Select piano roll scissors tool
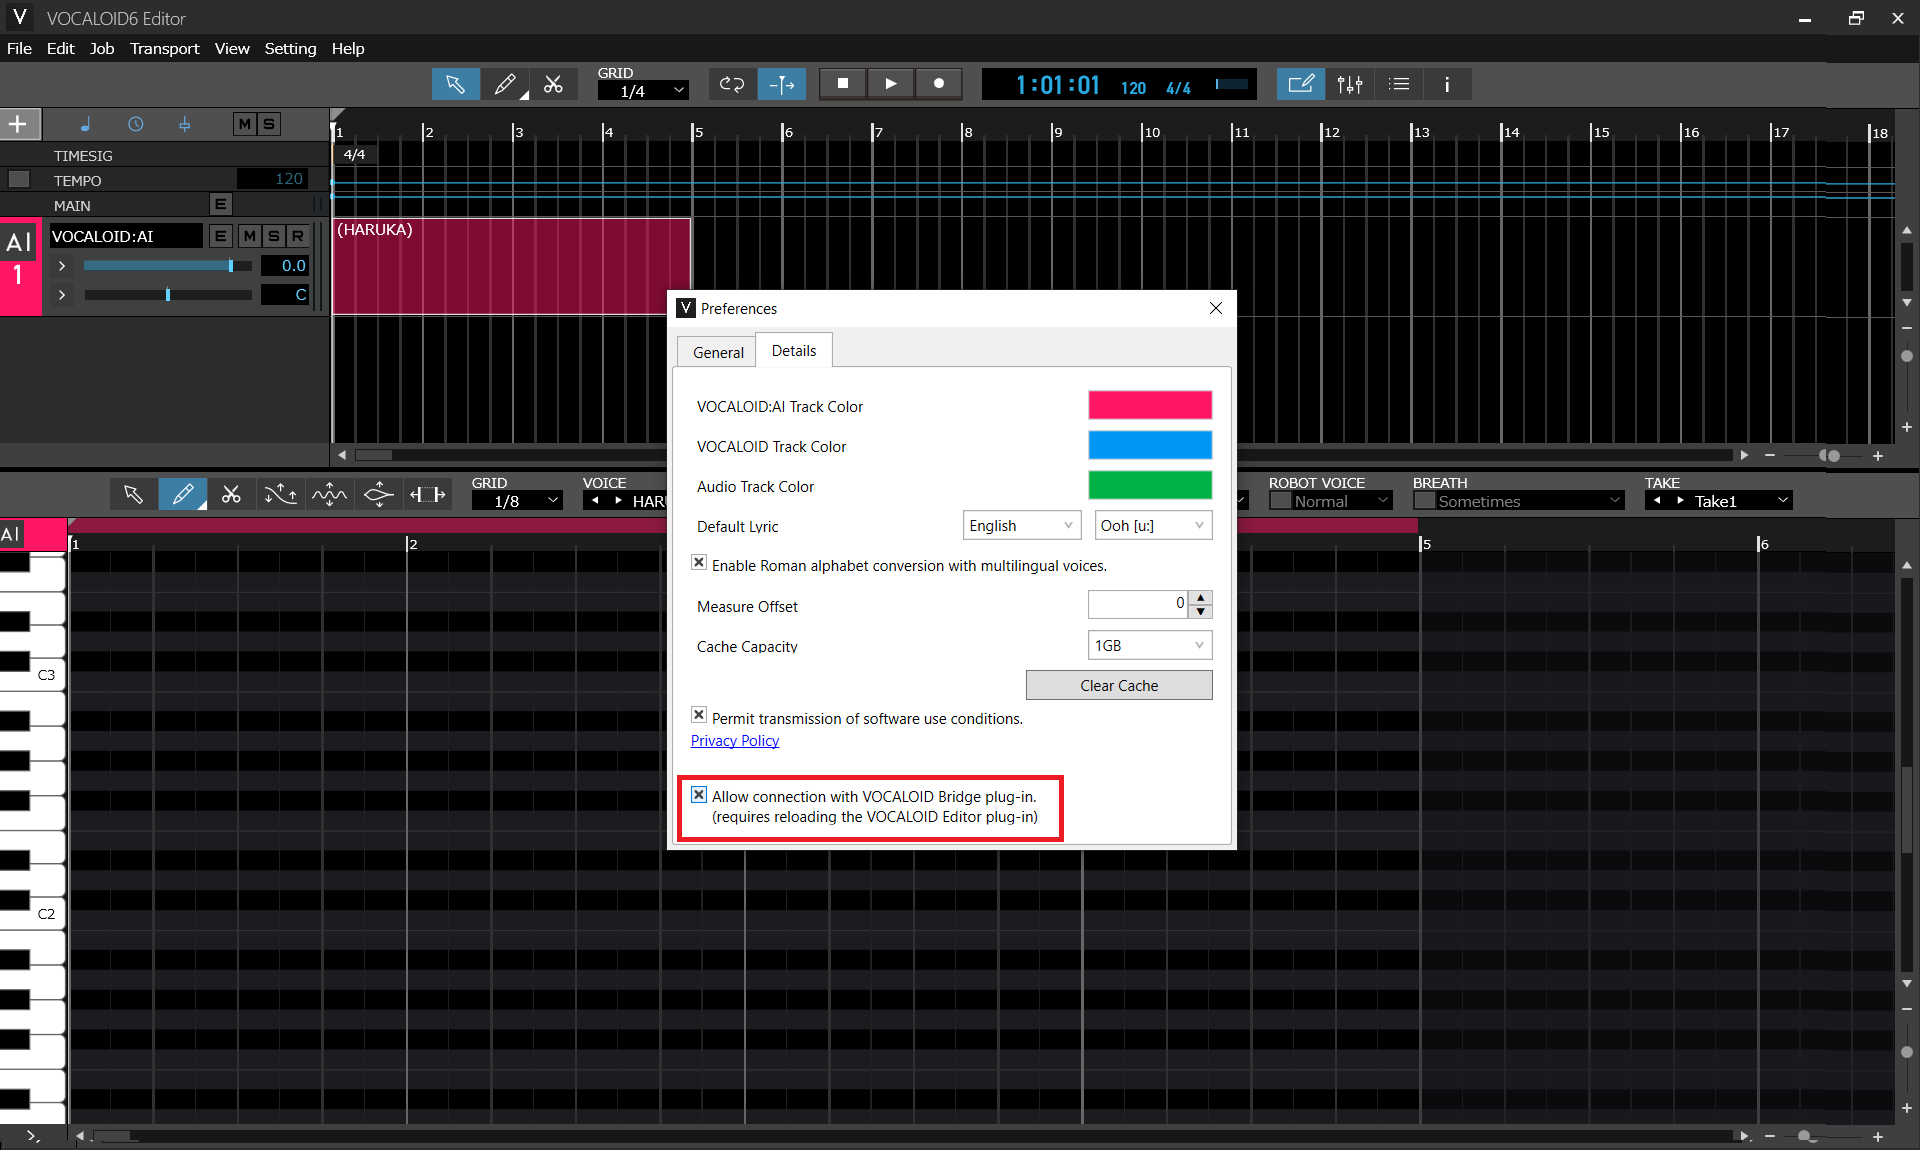This screenshot has height=1150, width=1920. point(231,494)
